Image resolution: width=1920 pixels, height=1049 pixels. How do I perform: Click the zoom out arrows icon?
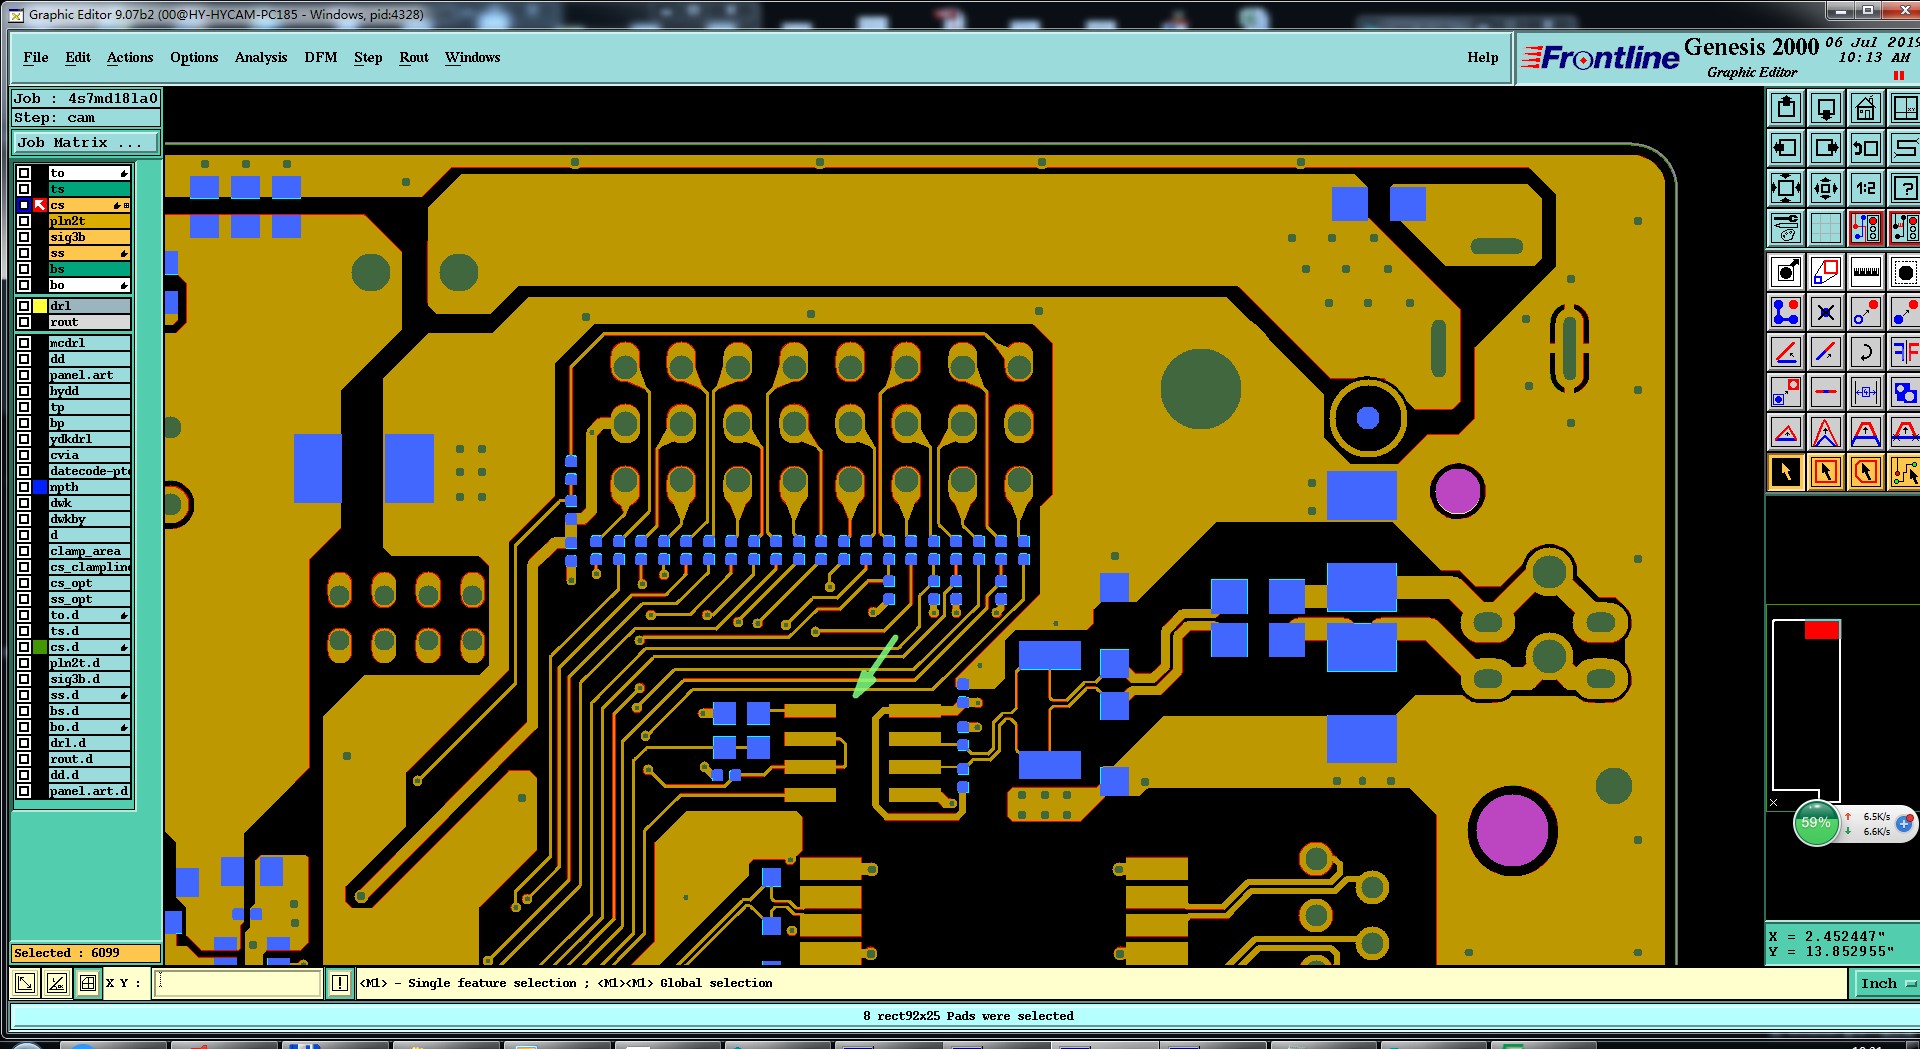(x=1786, y=188)
